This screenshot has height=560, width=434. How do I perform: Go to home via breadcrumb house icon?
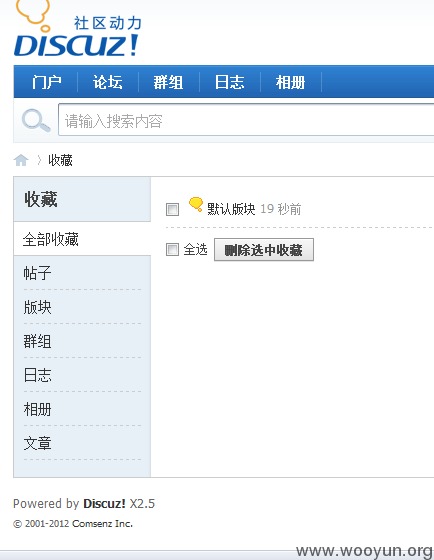21,160
